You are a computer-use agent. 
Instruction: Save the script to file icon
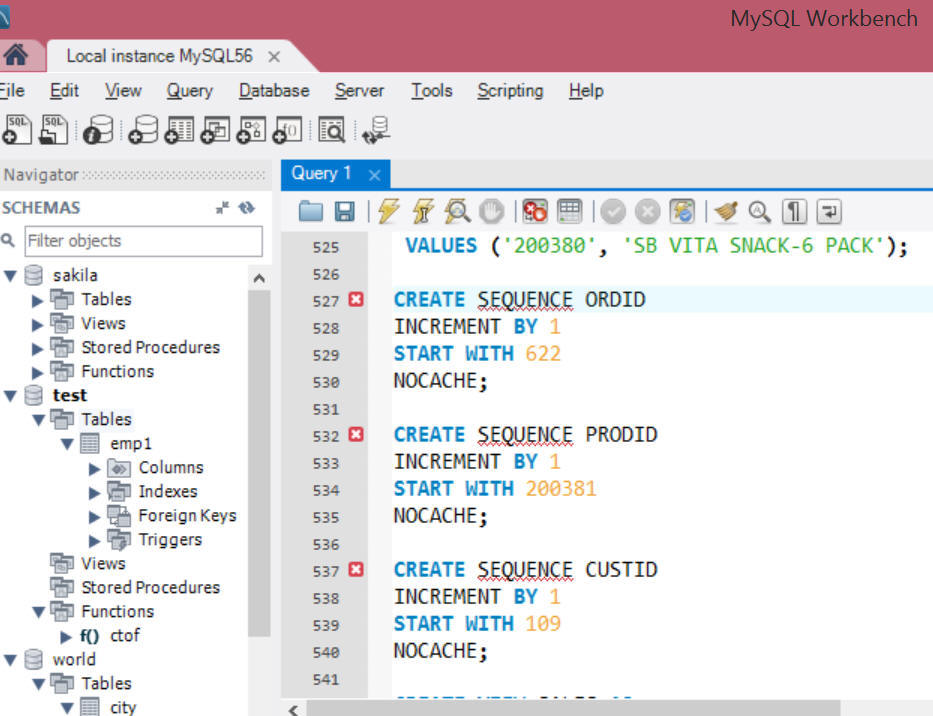[345, 211]
